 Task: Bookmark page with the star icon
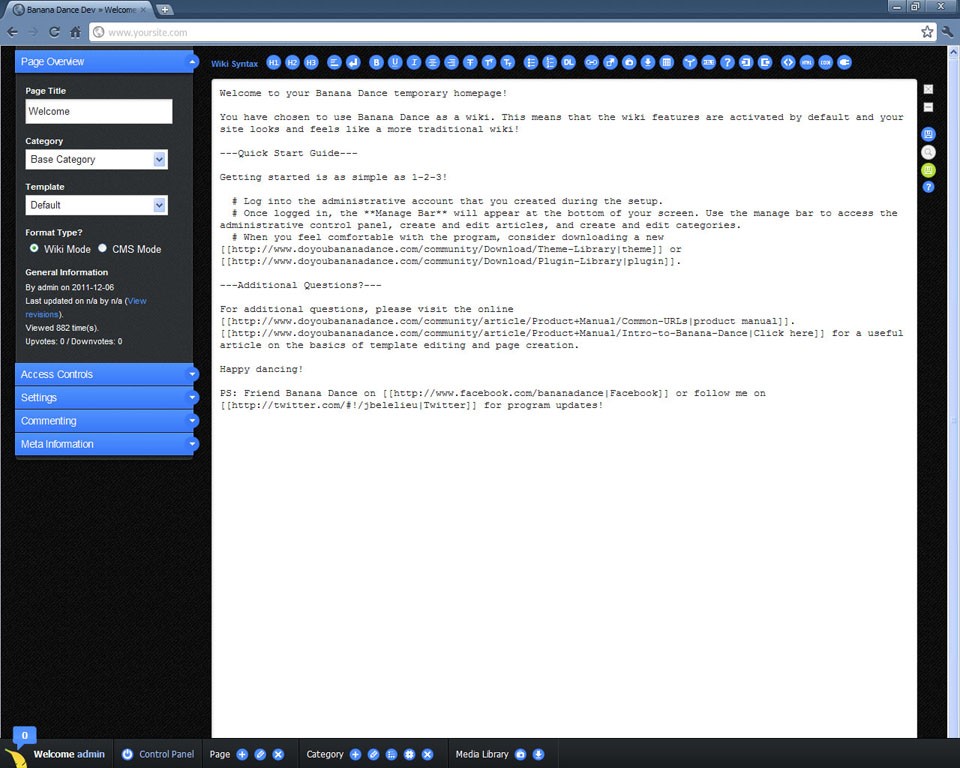[x=927, y=32]
